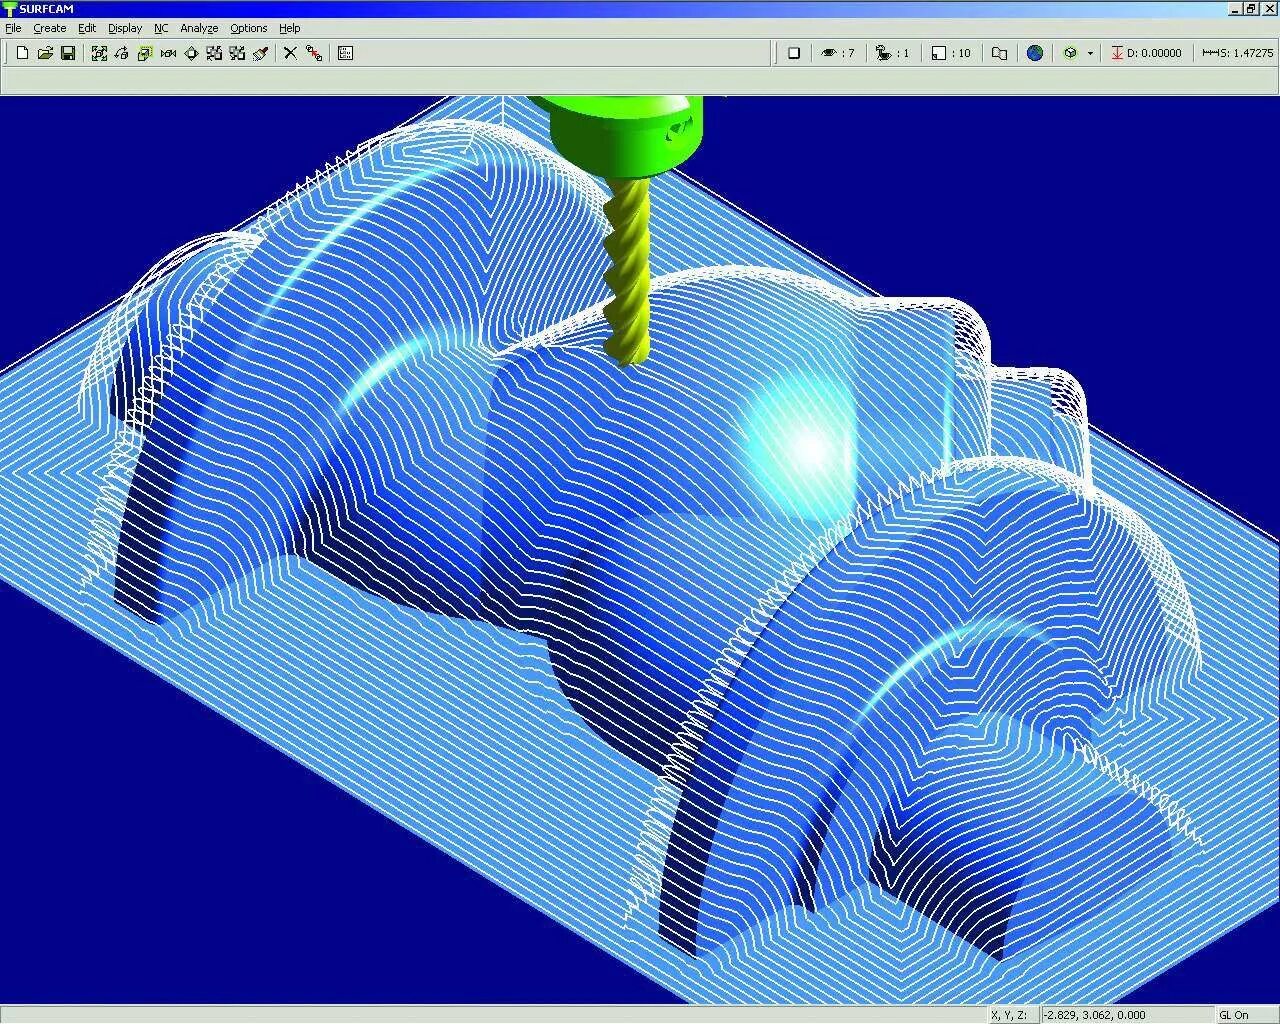Click the GL On status indicator
This screenshot has width=1280, height=1024.
[1246, 1015]
